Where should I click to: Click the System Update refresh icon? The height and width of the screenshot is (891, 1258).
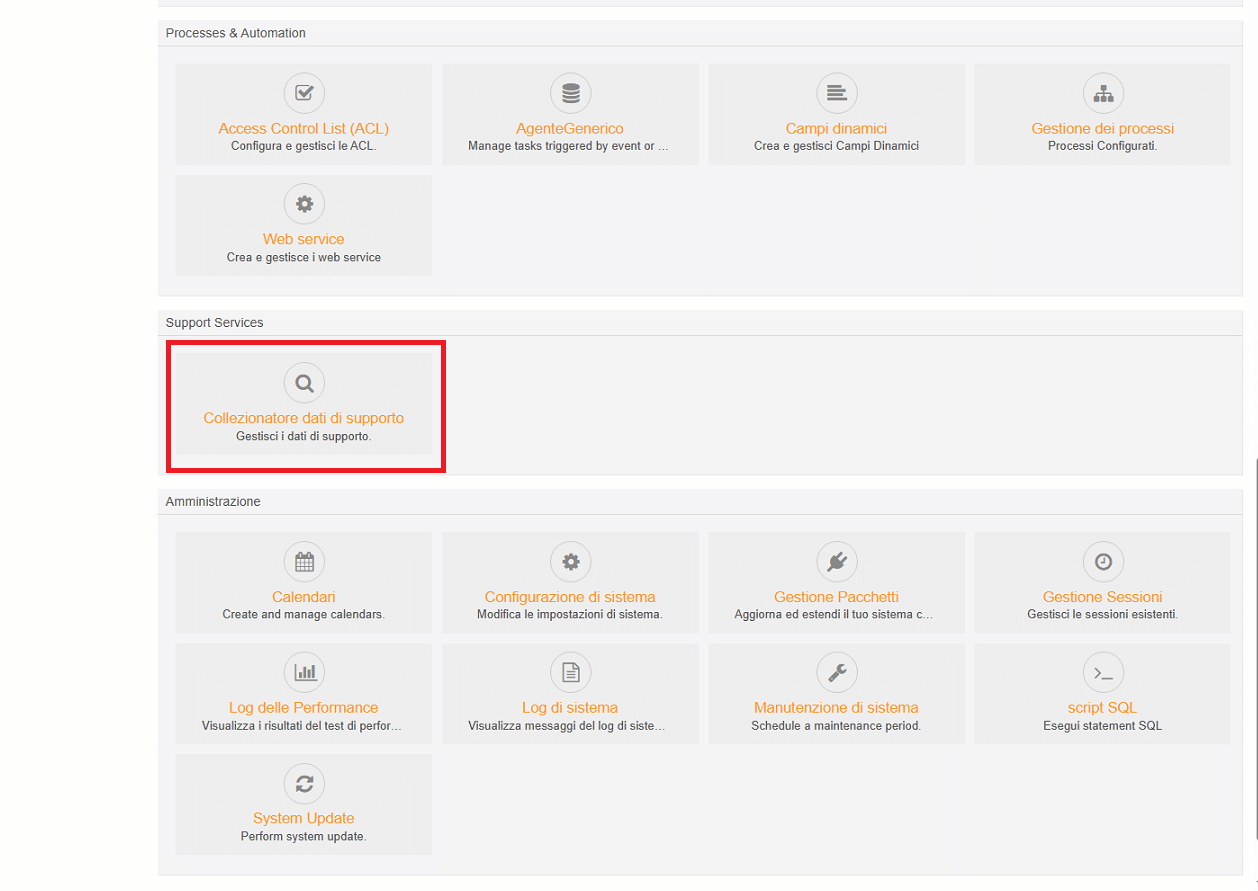tap(304, 784)
